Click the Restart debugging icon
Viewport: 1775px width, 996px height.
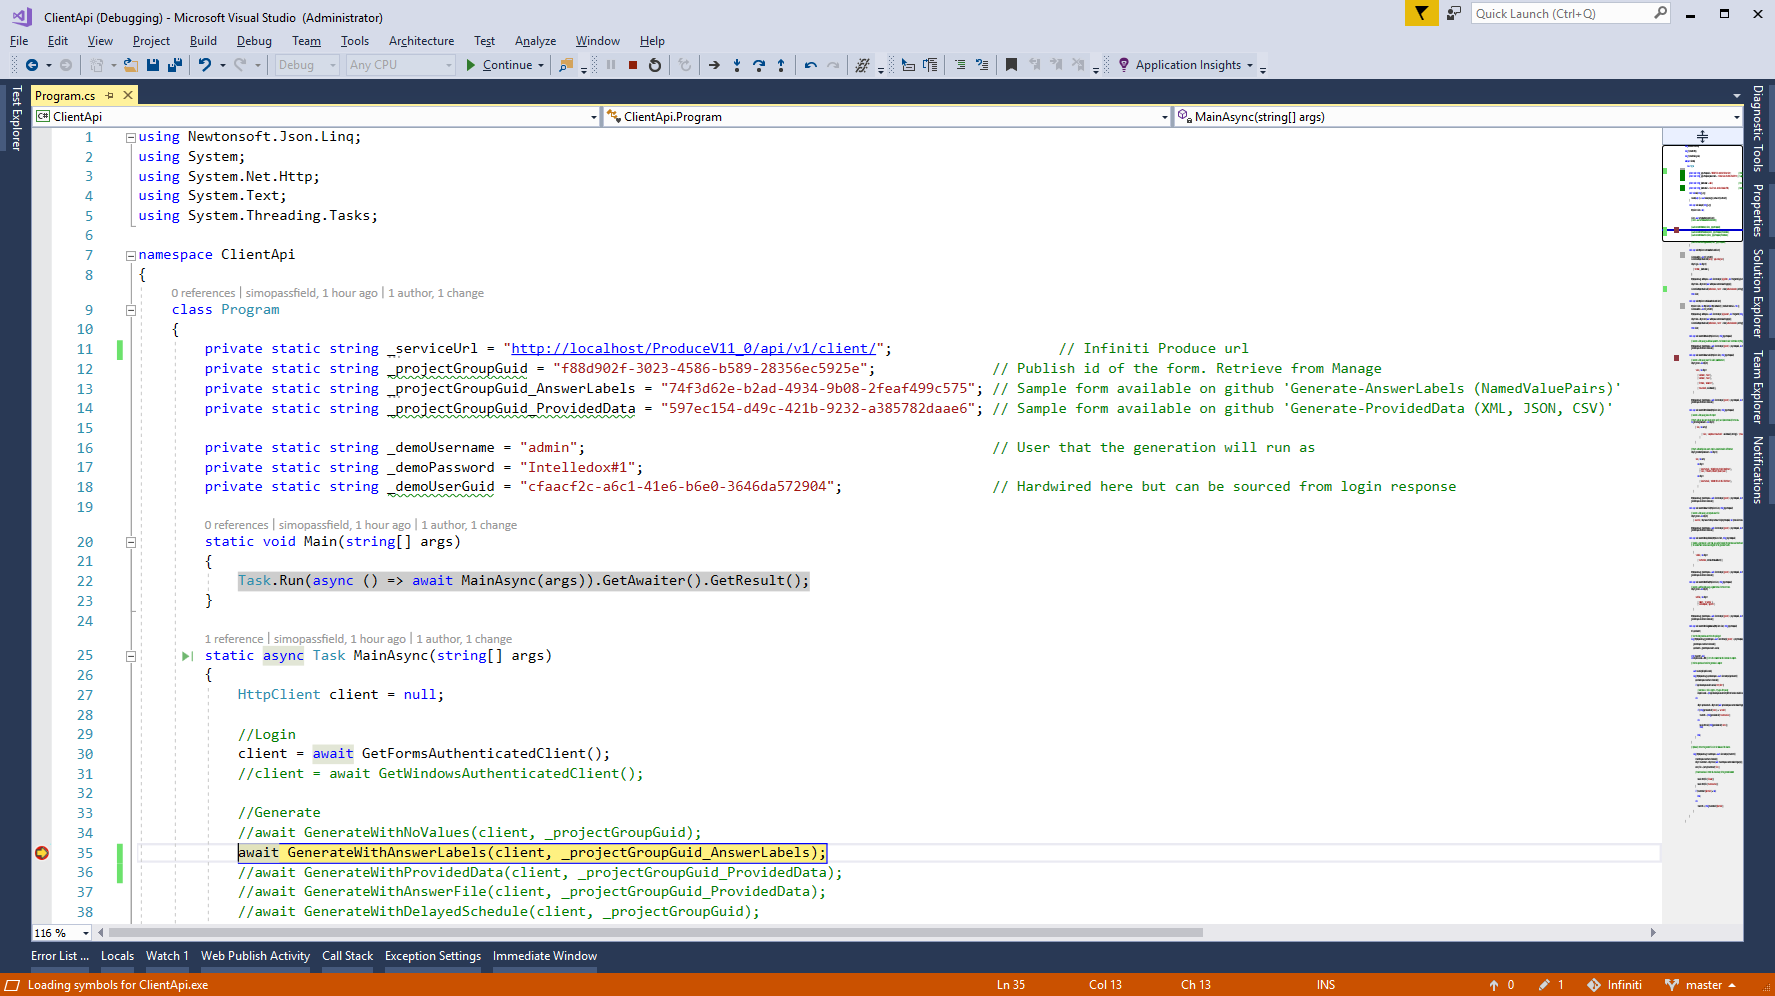click(x=655, y=65)
